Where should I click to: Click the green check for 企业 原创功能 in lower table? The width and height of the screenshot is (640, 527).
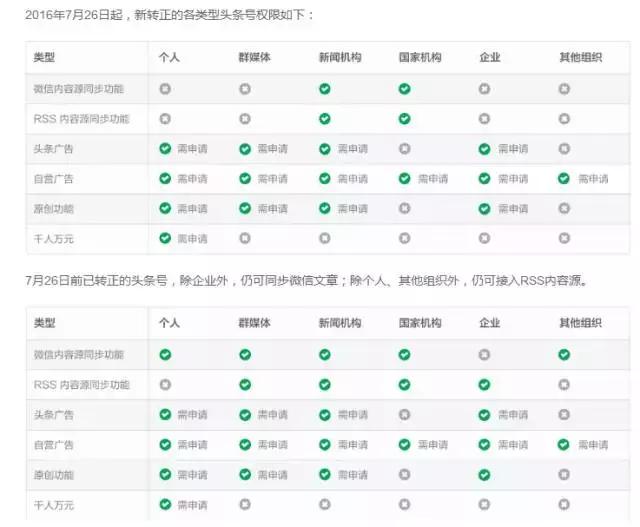point(484,475)
